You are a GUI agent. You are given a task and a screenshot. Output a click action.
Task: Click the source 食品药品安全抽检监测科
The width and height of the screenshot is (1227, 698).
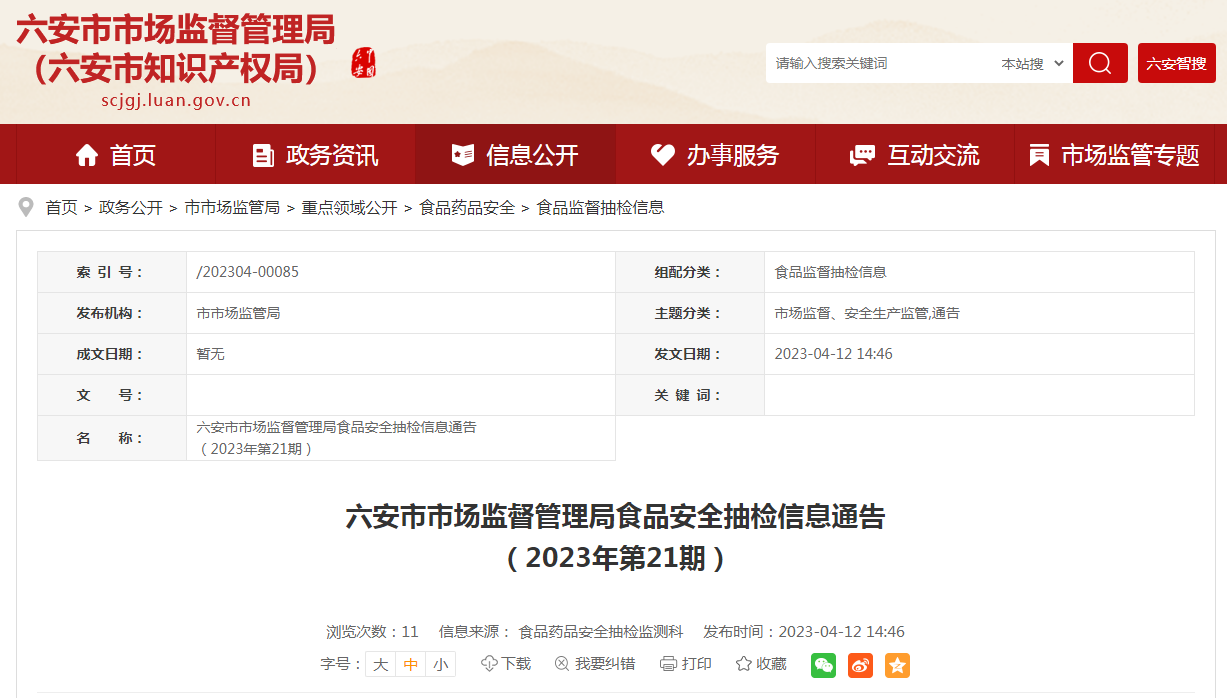600,632
